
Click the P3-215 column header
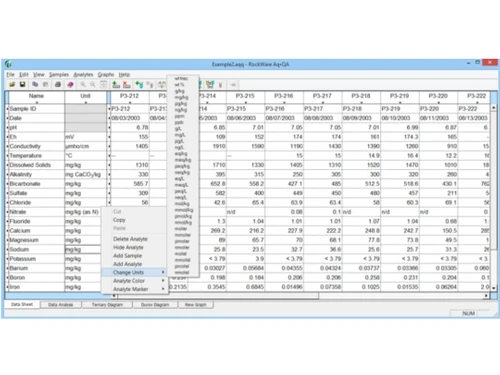(x=245, y=97)
